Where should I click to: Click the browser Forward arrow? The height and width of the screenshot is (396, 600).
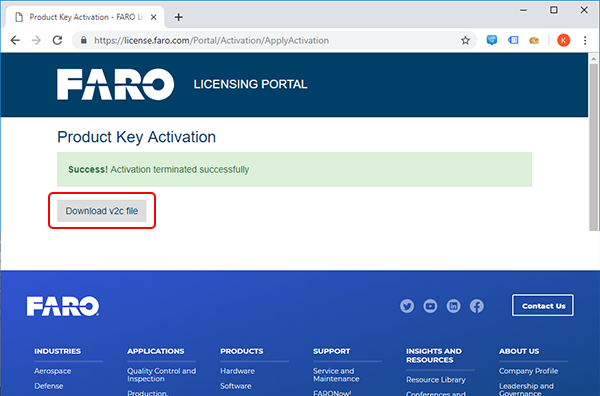coord(36,40)
